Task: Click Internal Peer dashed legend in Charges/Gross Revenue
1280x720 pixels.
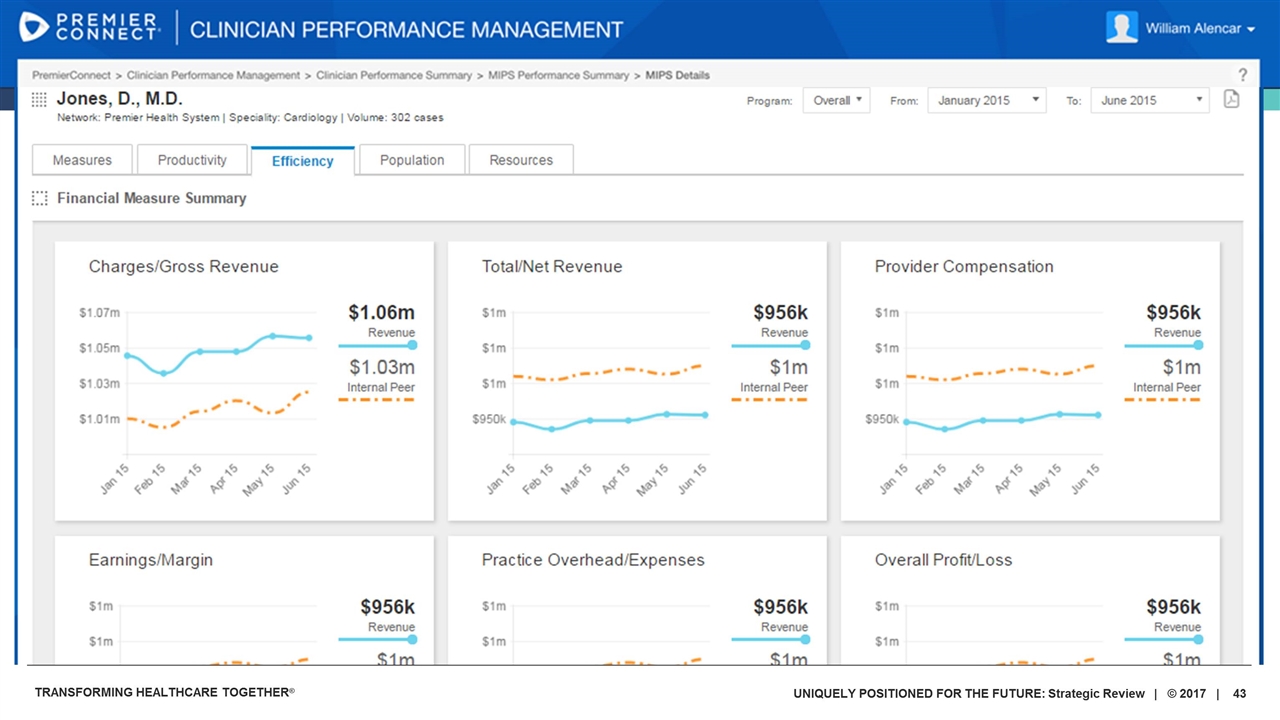Action: (377, 400)
